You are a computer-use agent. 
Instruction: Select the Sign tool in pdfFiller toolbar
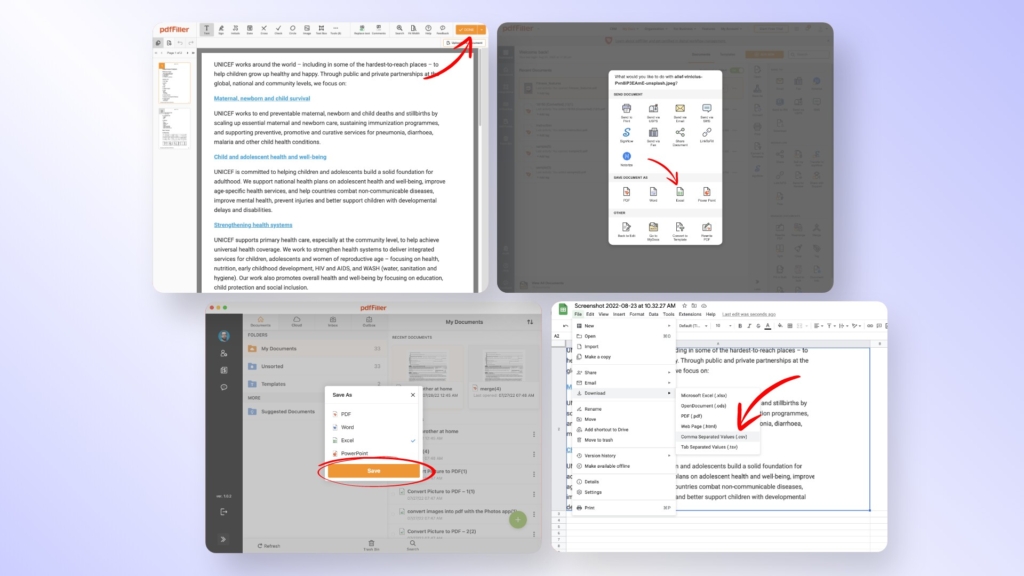coord(221,30)
